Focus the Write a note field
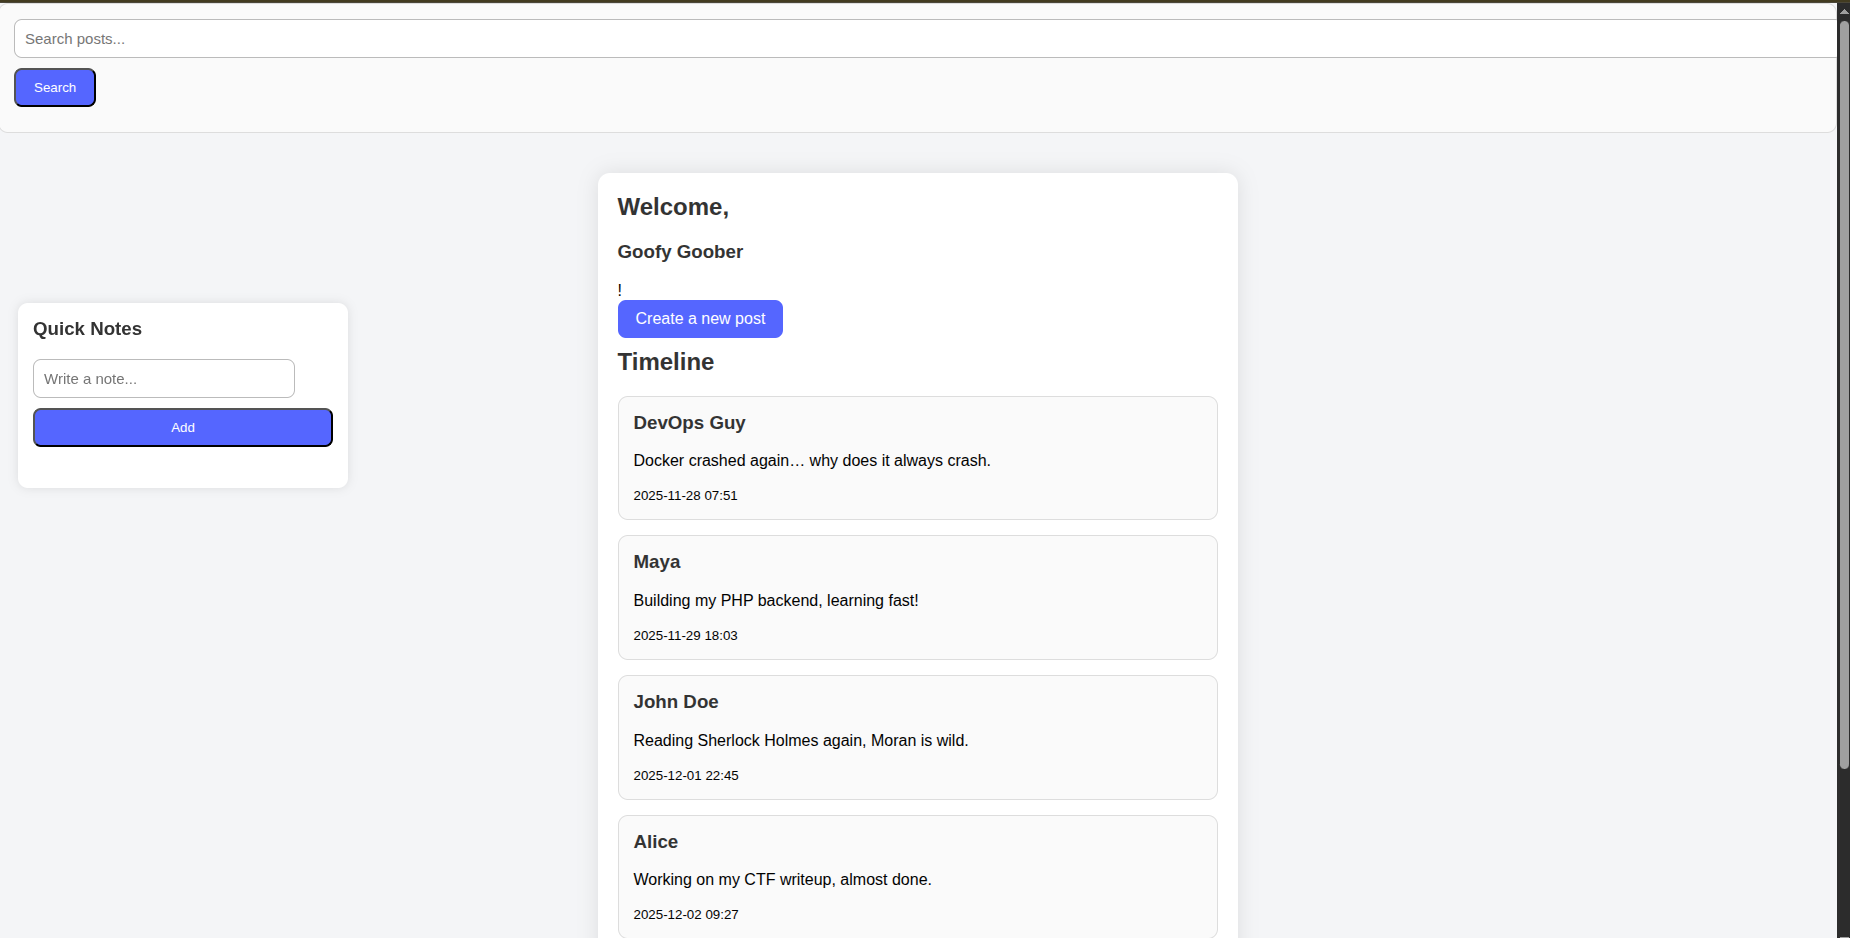 [164, 379]
